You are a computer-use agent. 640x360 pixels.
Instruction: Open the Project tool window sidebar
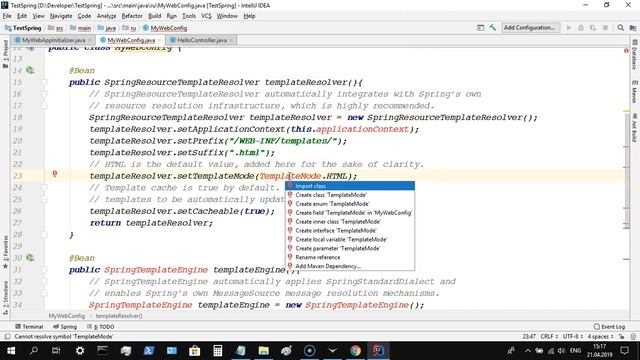pos(5,54)
